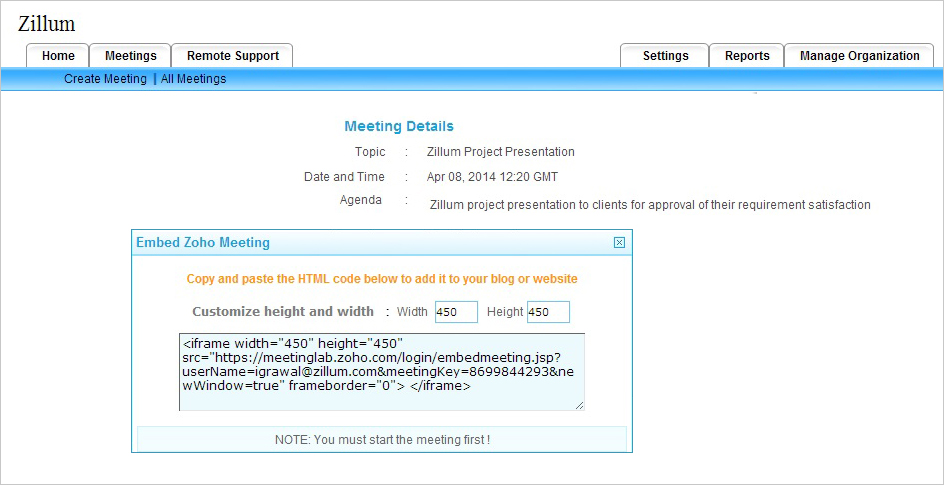The image size is (944, 485).
Task: Close the Embed Zoho Meeting dialog
Action: coord(619,242)
